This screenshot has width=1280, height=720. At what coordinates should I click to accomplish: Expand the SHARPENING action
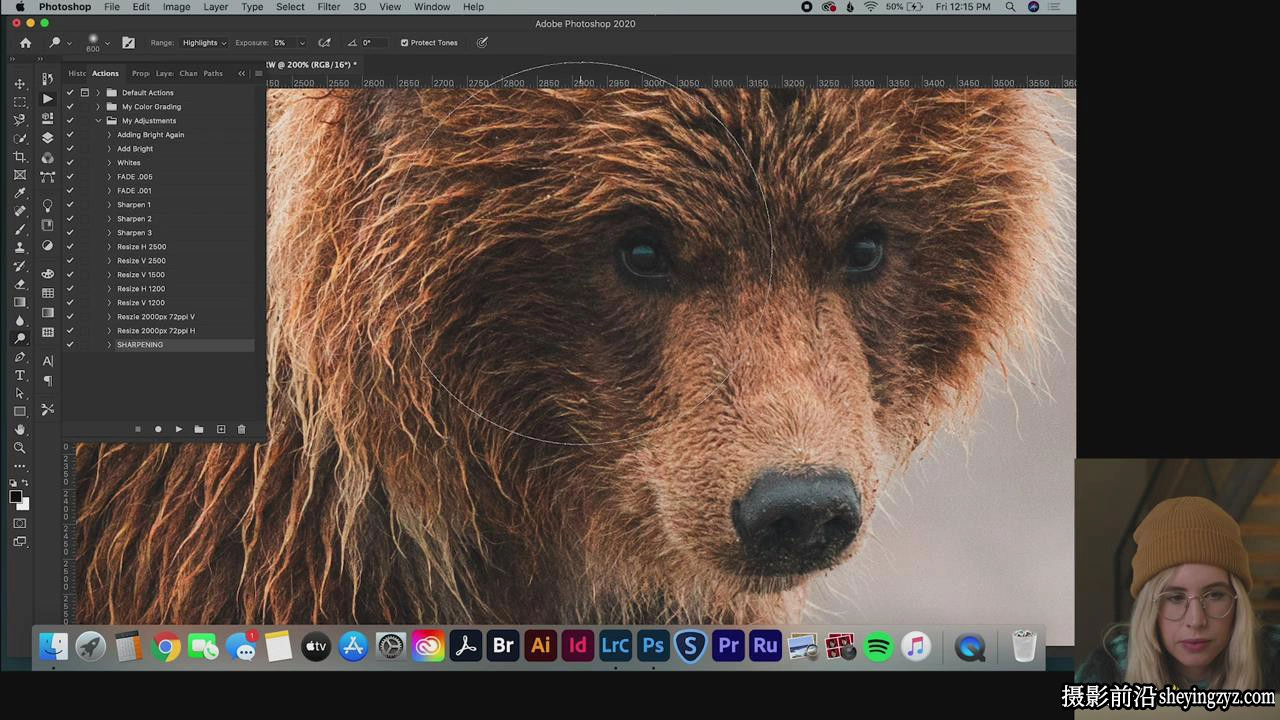click(x=109, y=344)
